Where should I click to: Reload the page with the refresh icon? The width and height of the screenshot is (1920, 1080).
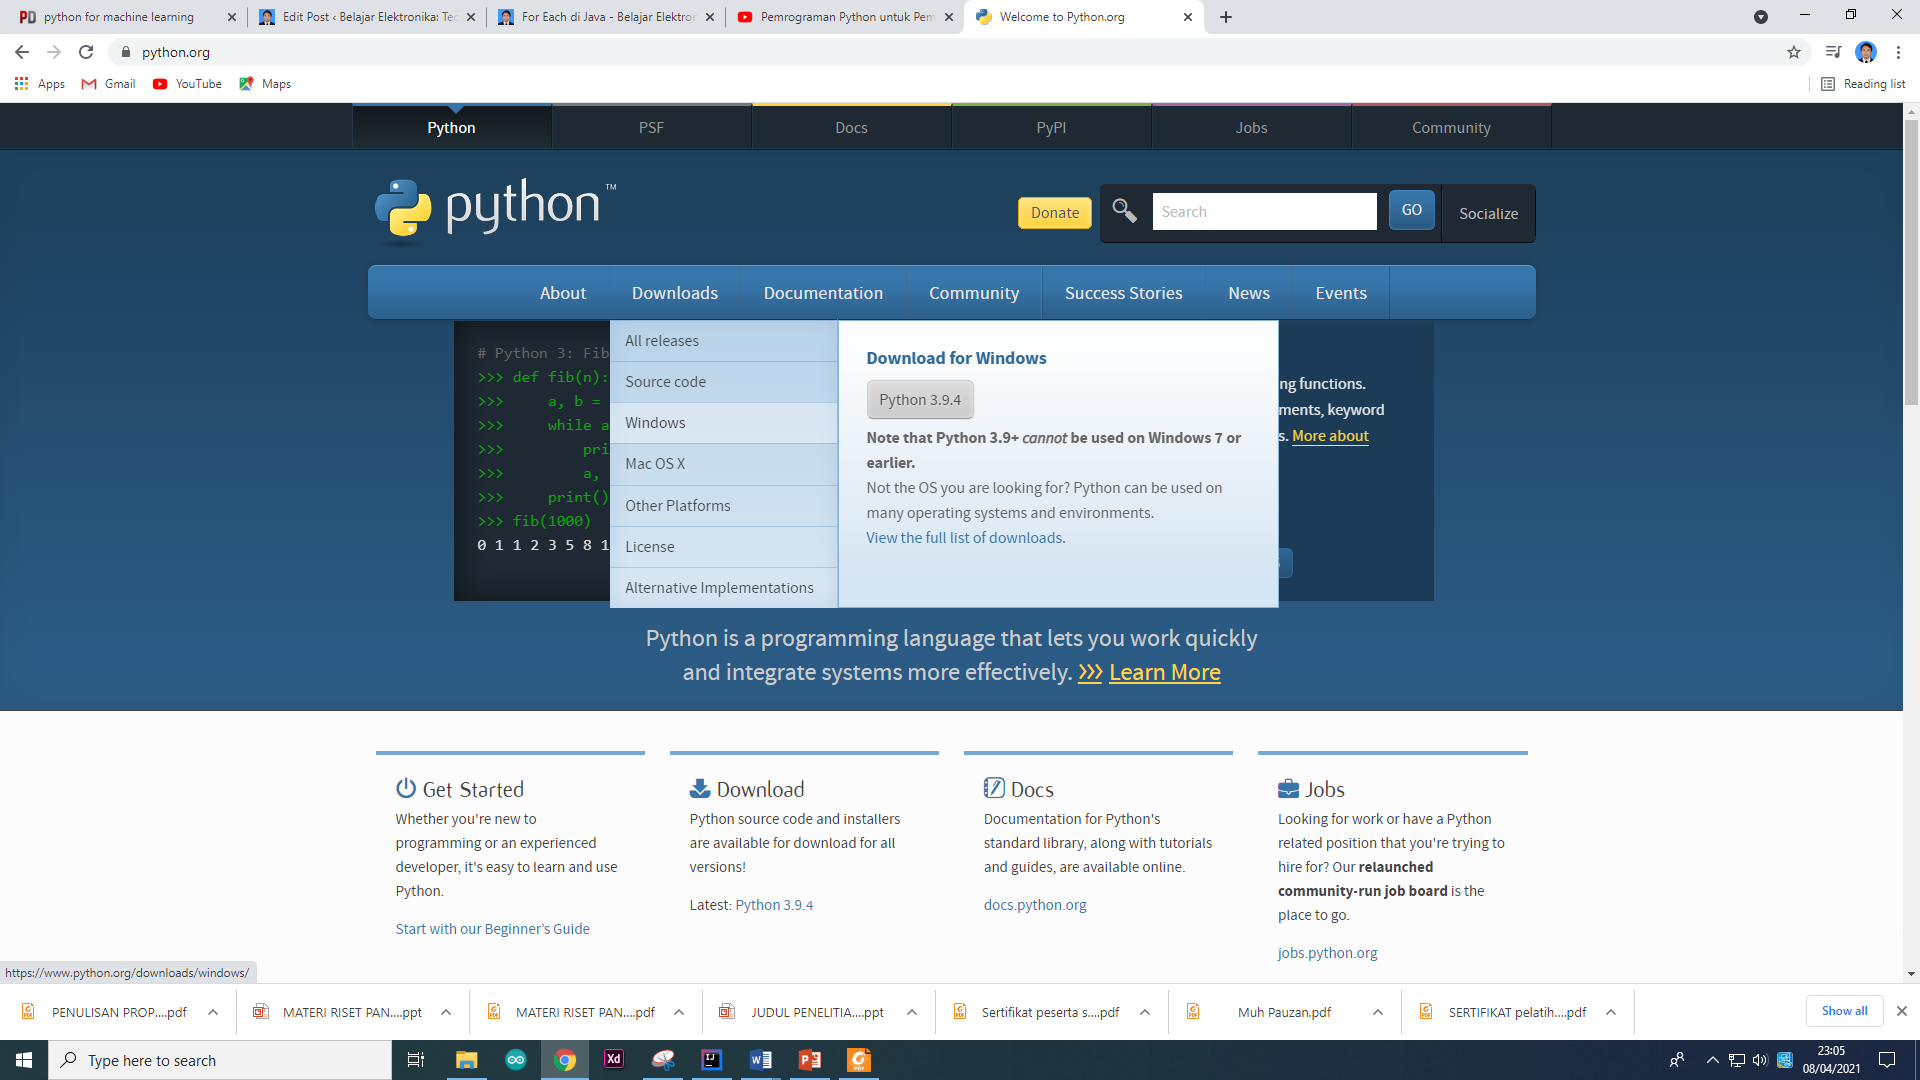coord(86,52)
